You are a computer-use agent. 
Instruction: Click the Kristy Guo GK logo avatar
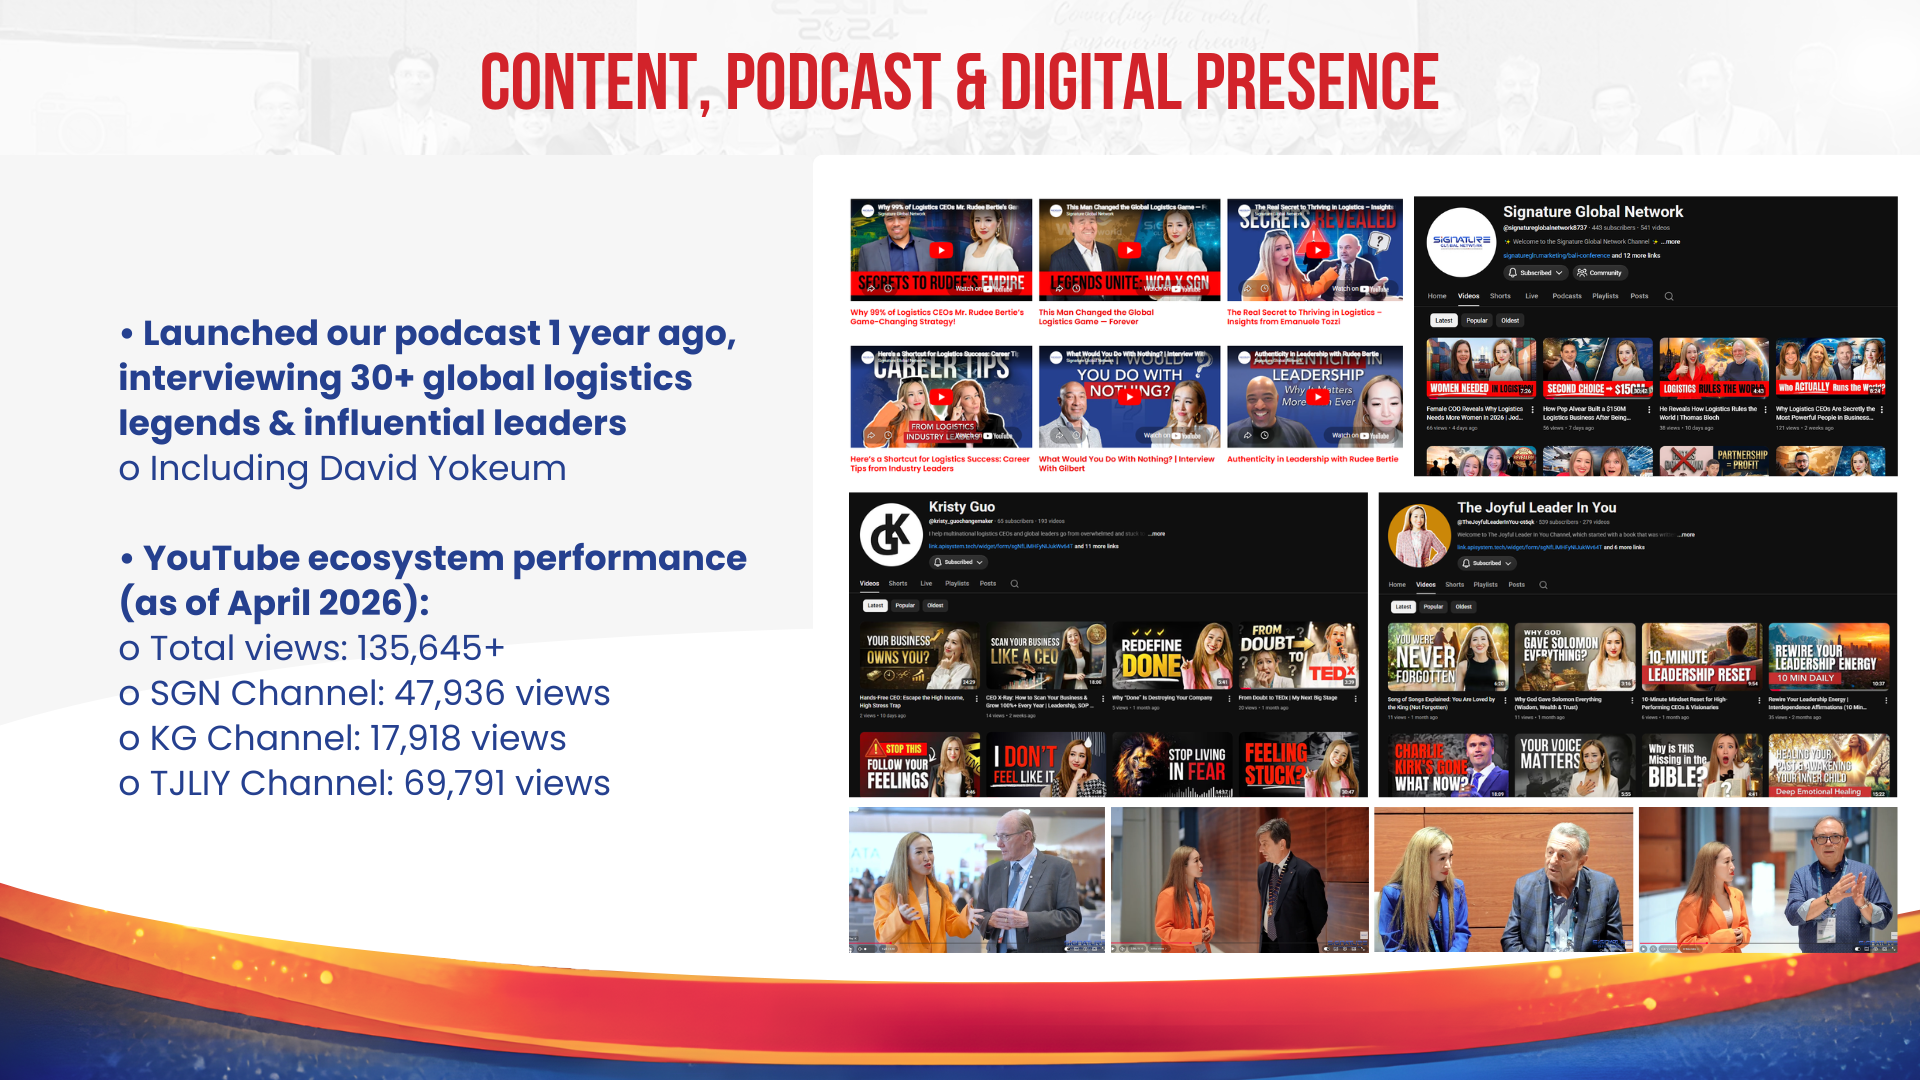coord(891,535)
